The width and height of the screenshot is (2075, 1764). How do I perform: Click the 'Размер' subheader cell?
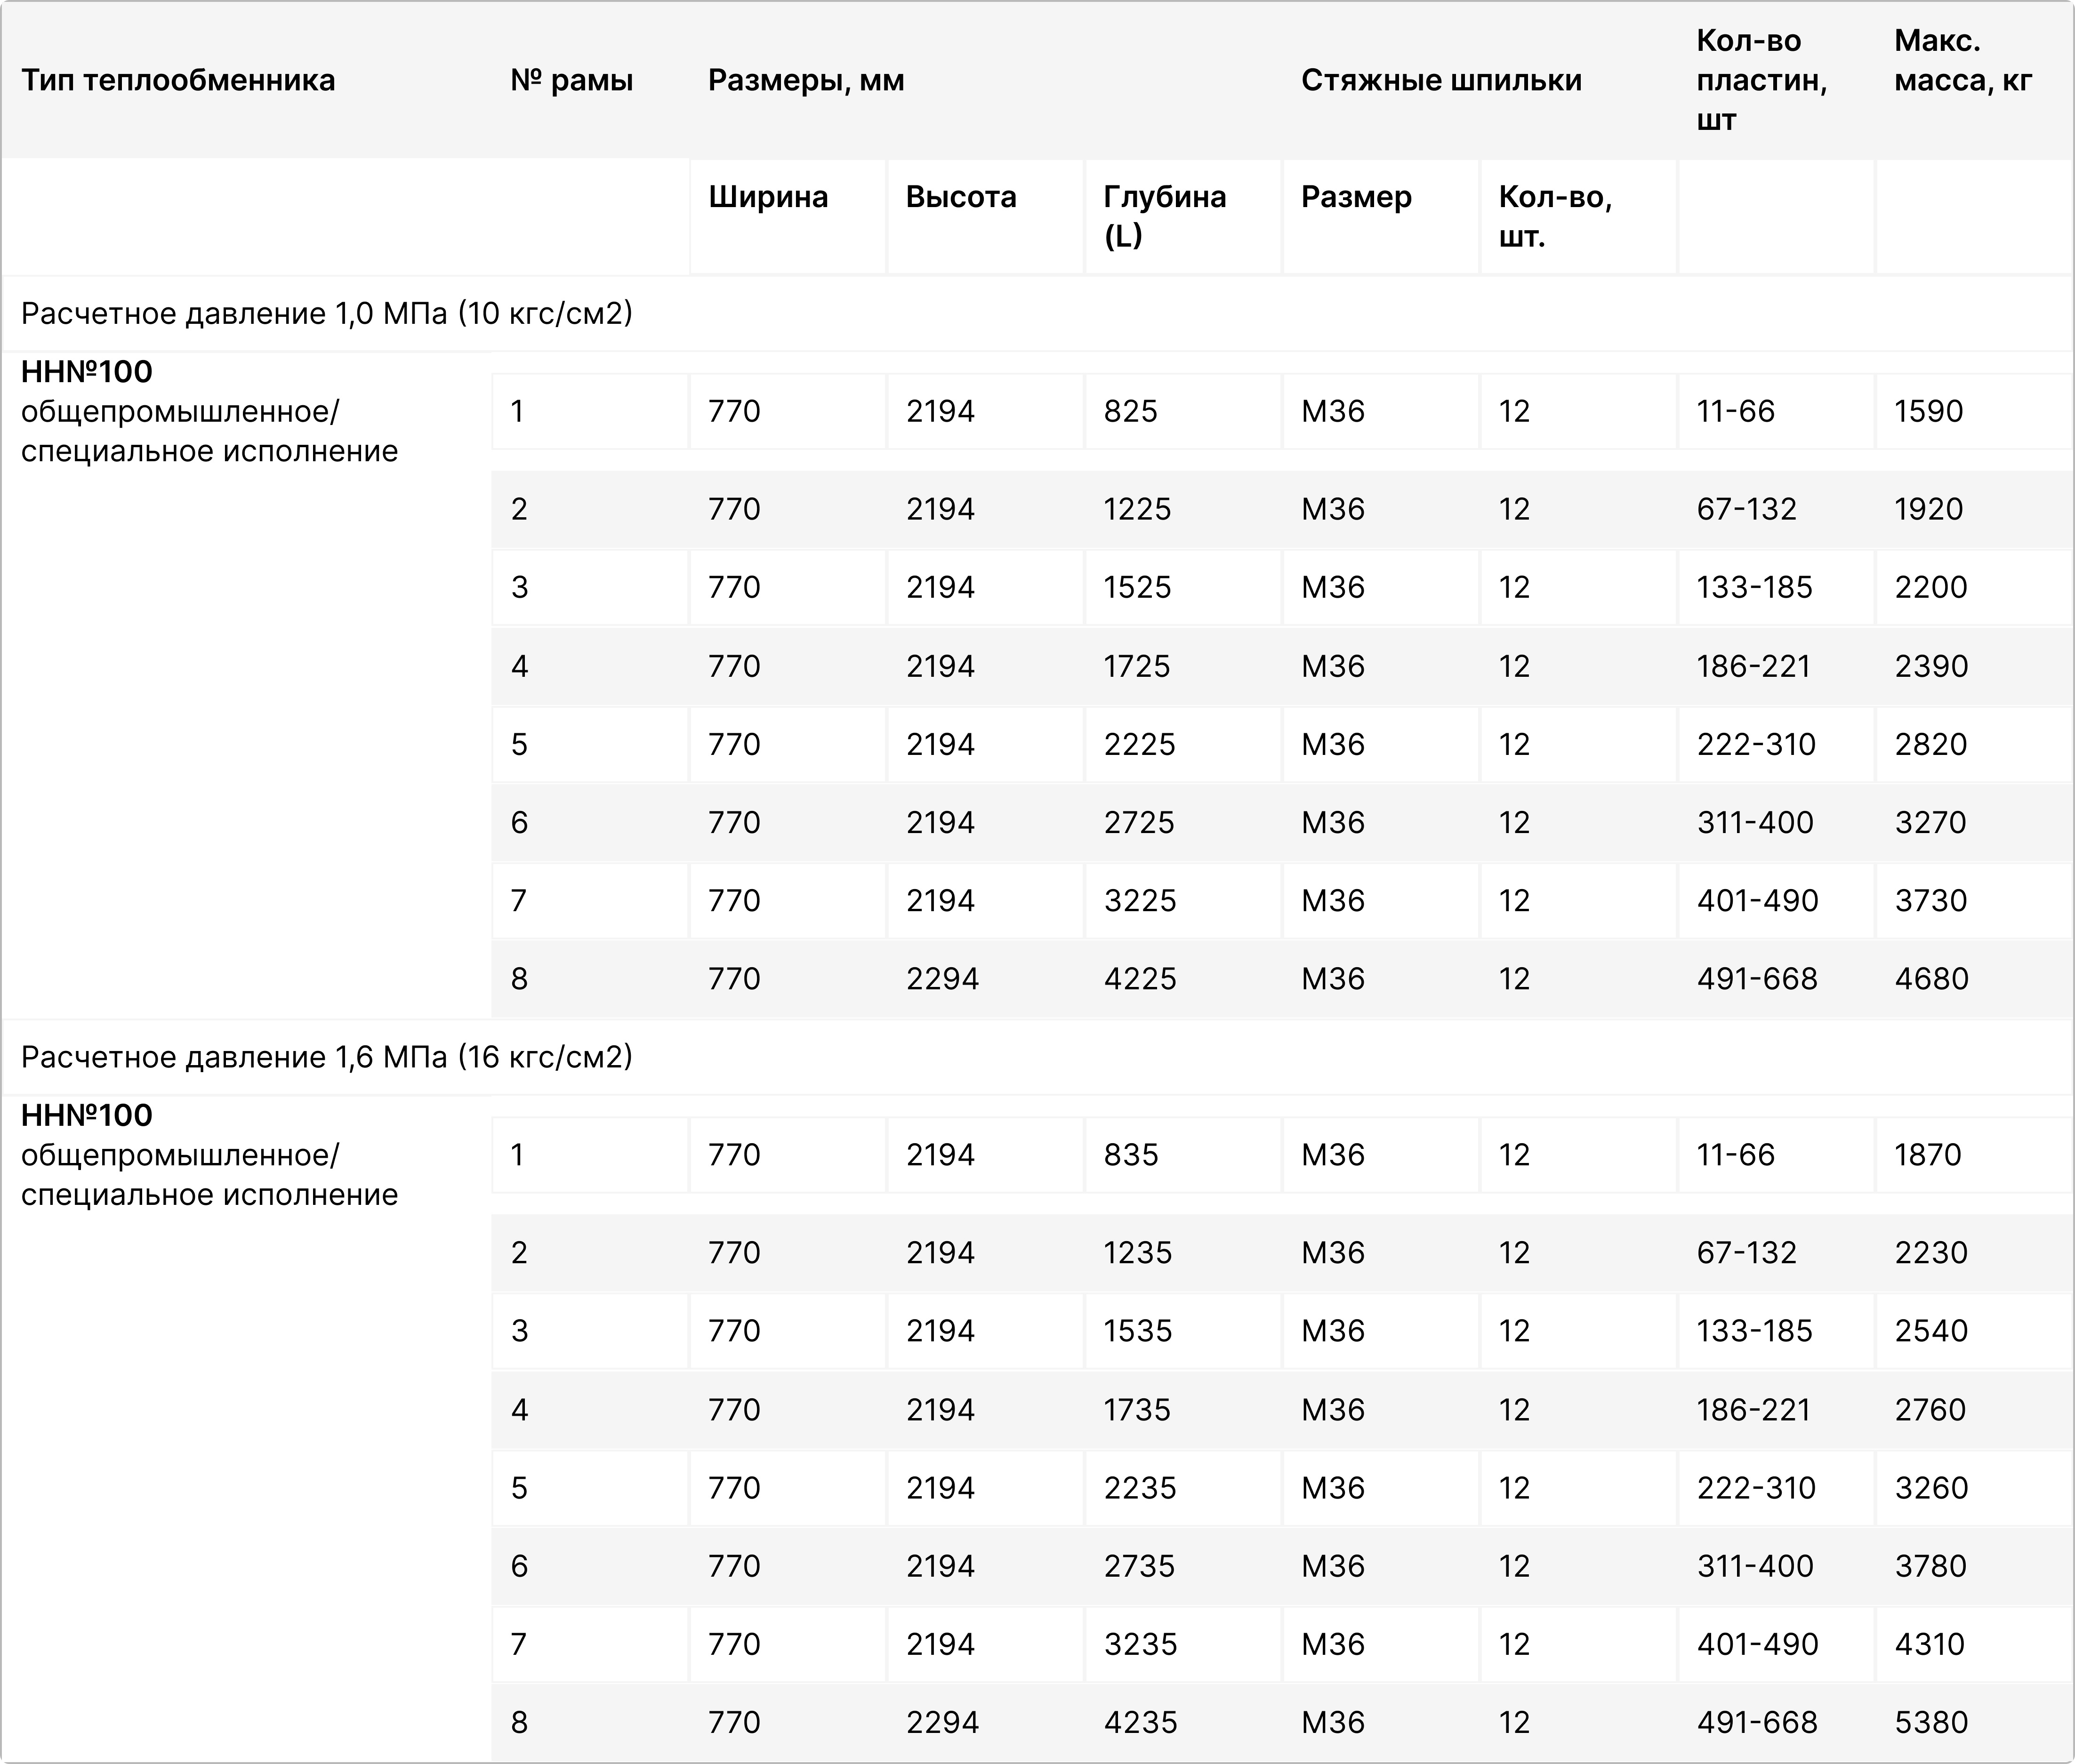click(1356, 197)
